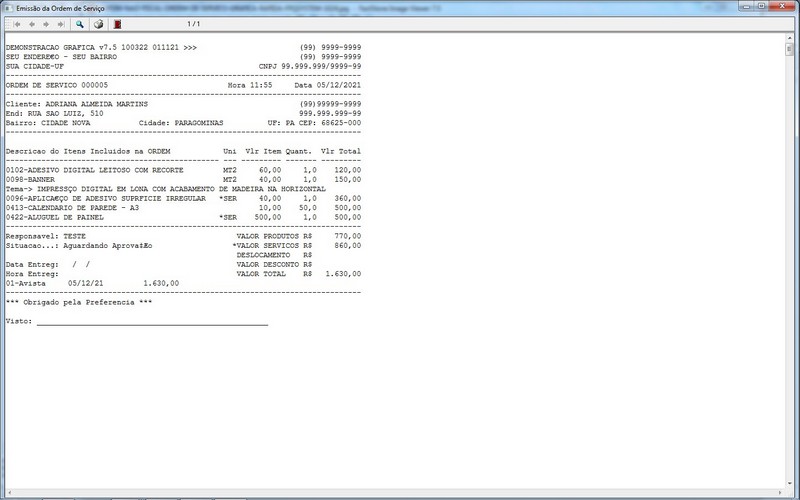Click the 0096-APLICAÇÃO DE ADESIVO item line
This screenshot has width=800, height=500.
click(x=183, y=198)
